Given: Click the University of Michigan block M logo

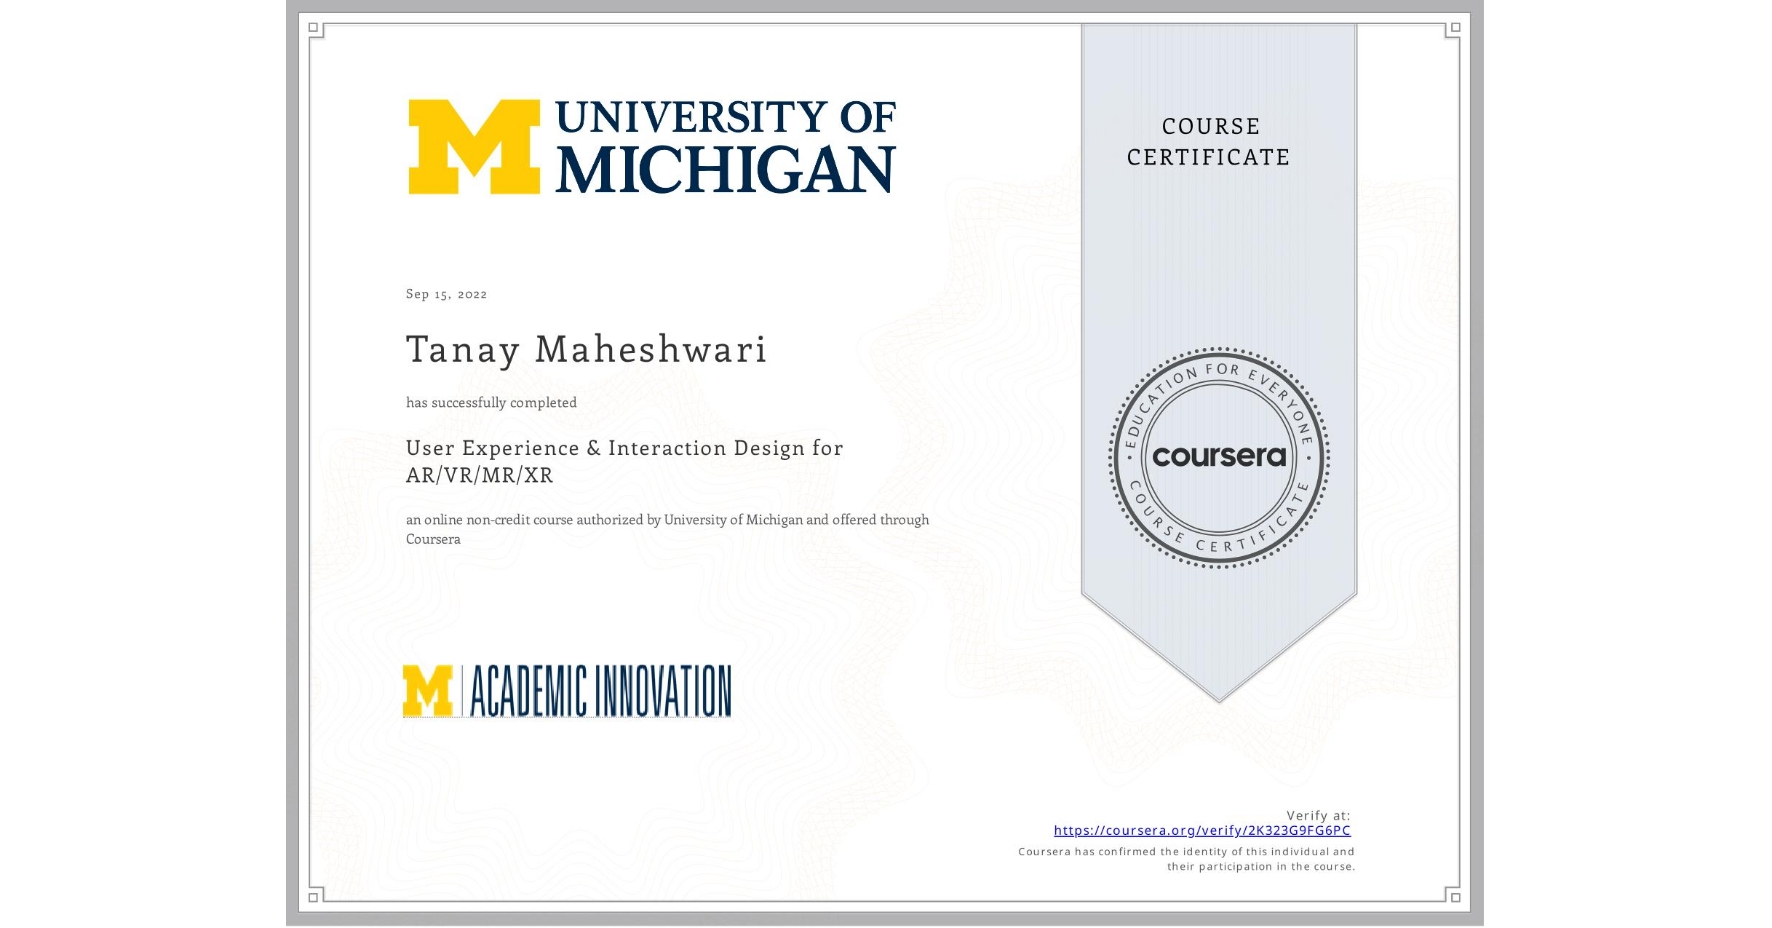Looking at the screenshot, I should pyautogui.click(x=472, y=148).
